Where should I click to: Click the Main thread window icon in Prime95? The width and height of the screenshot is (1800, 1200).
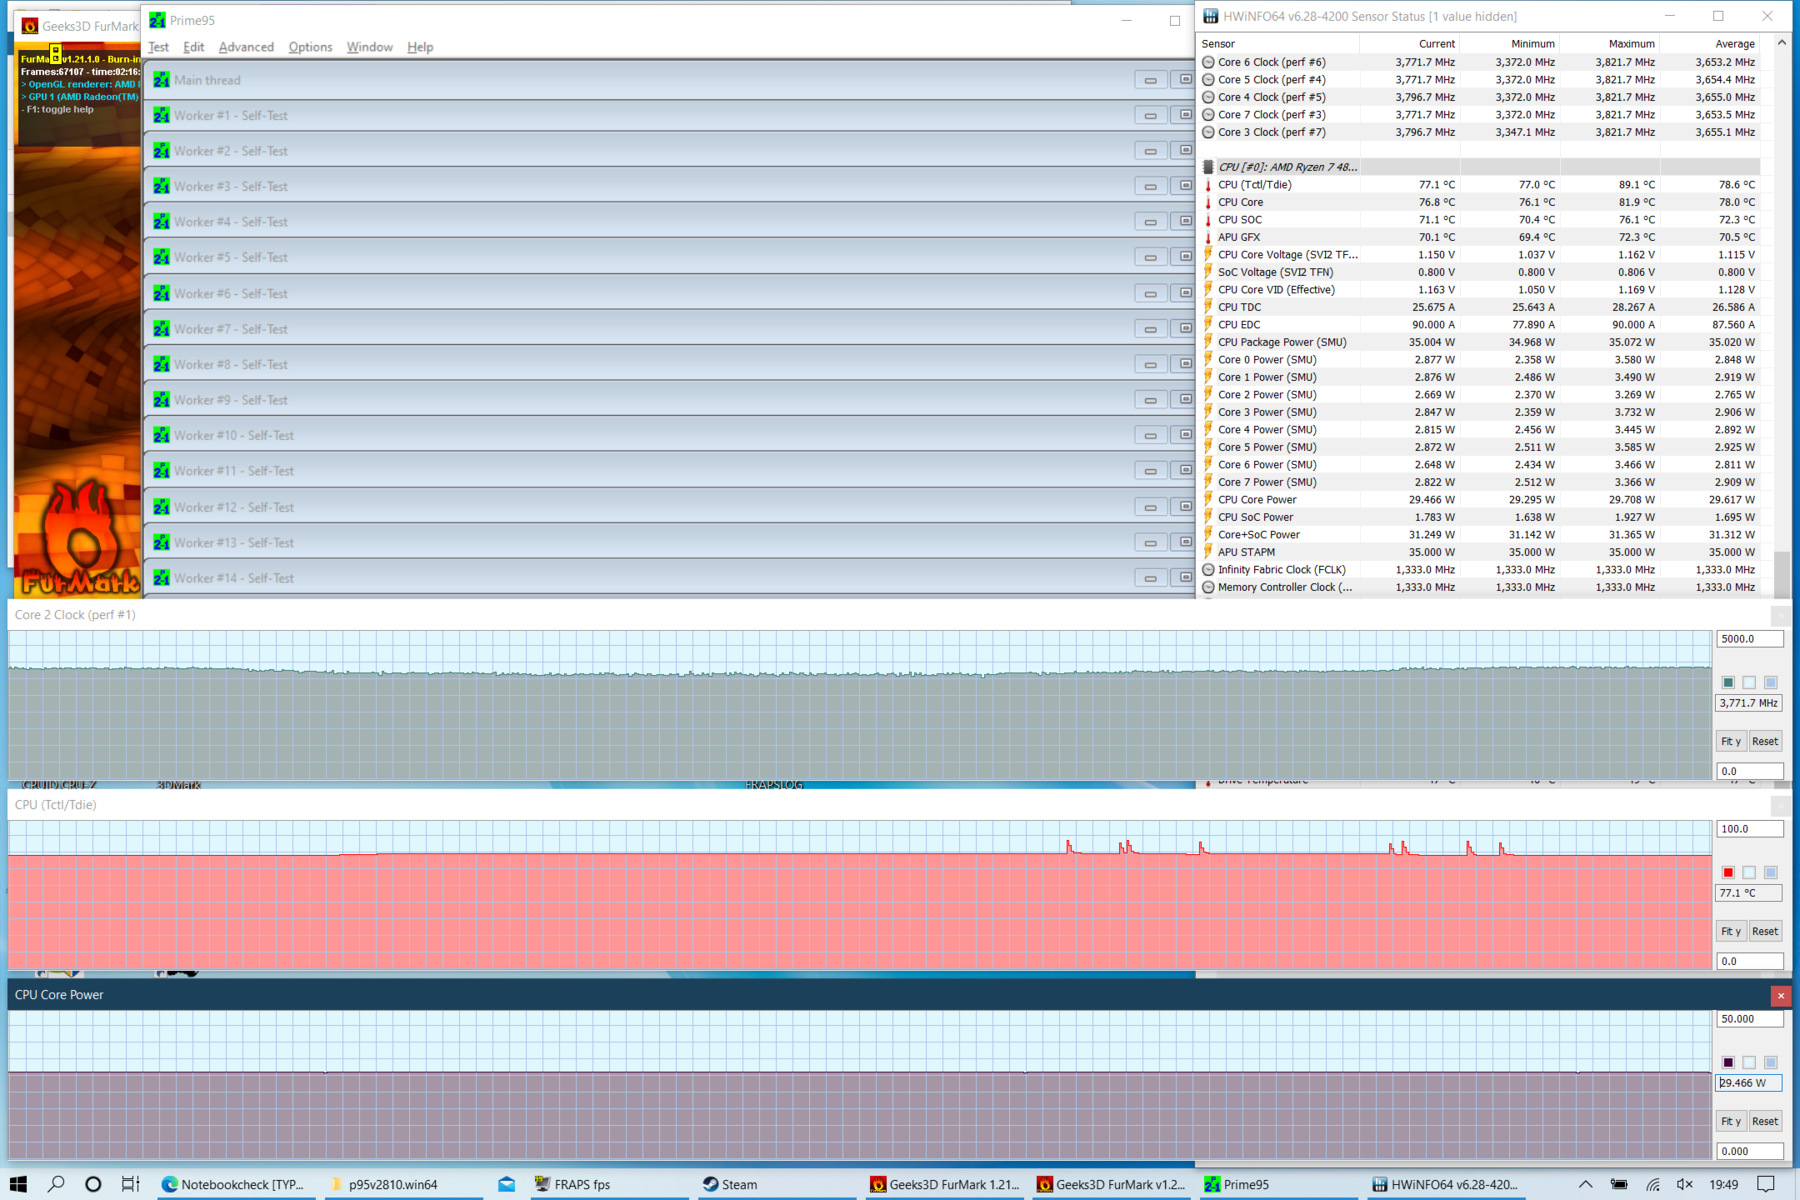tap(161, 80)
